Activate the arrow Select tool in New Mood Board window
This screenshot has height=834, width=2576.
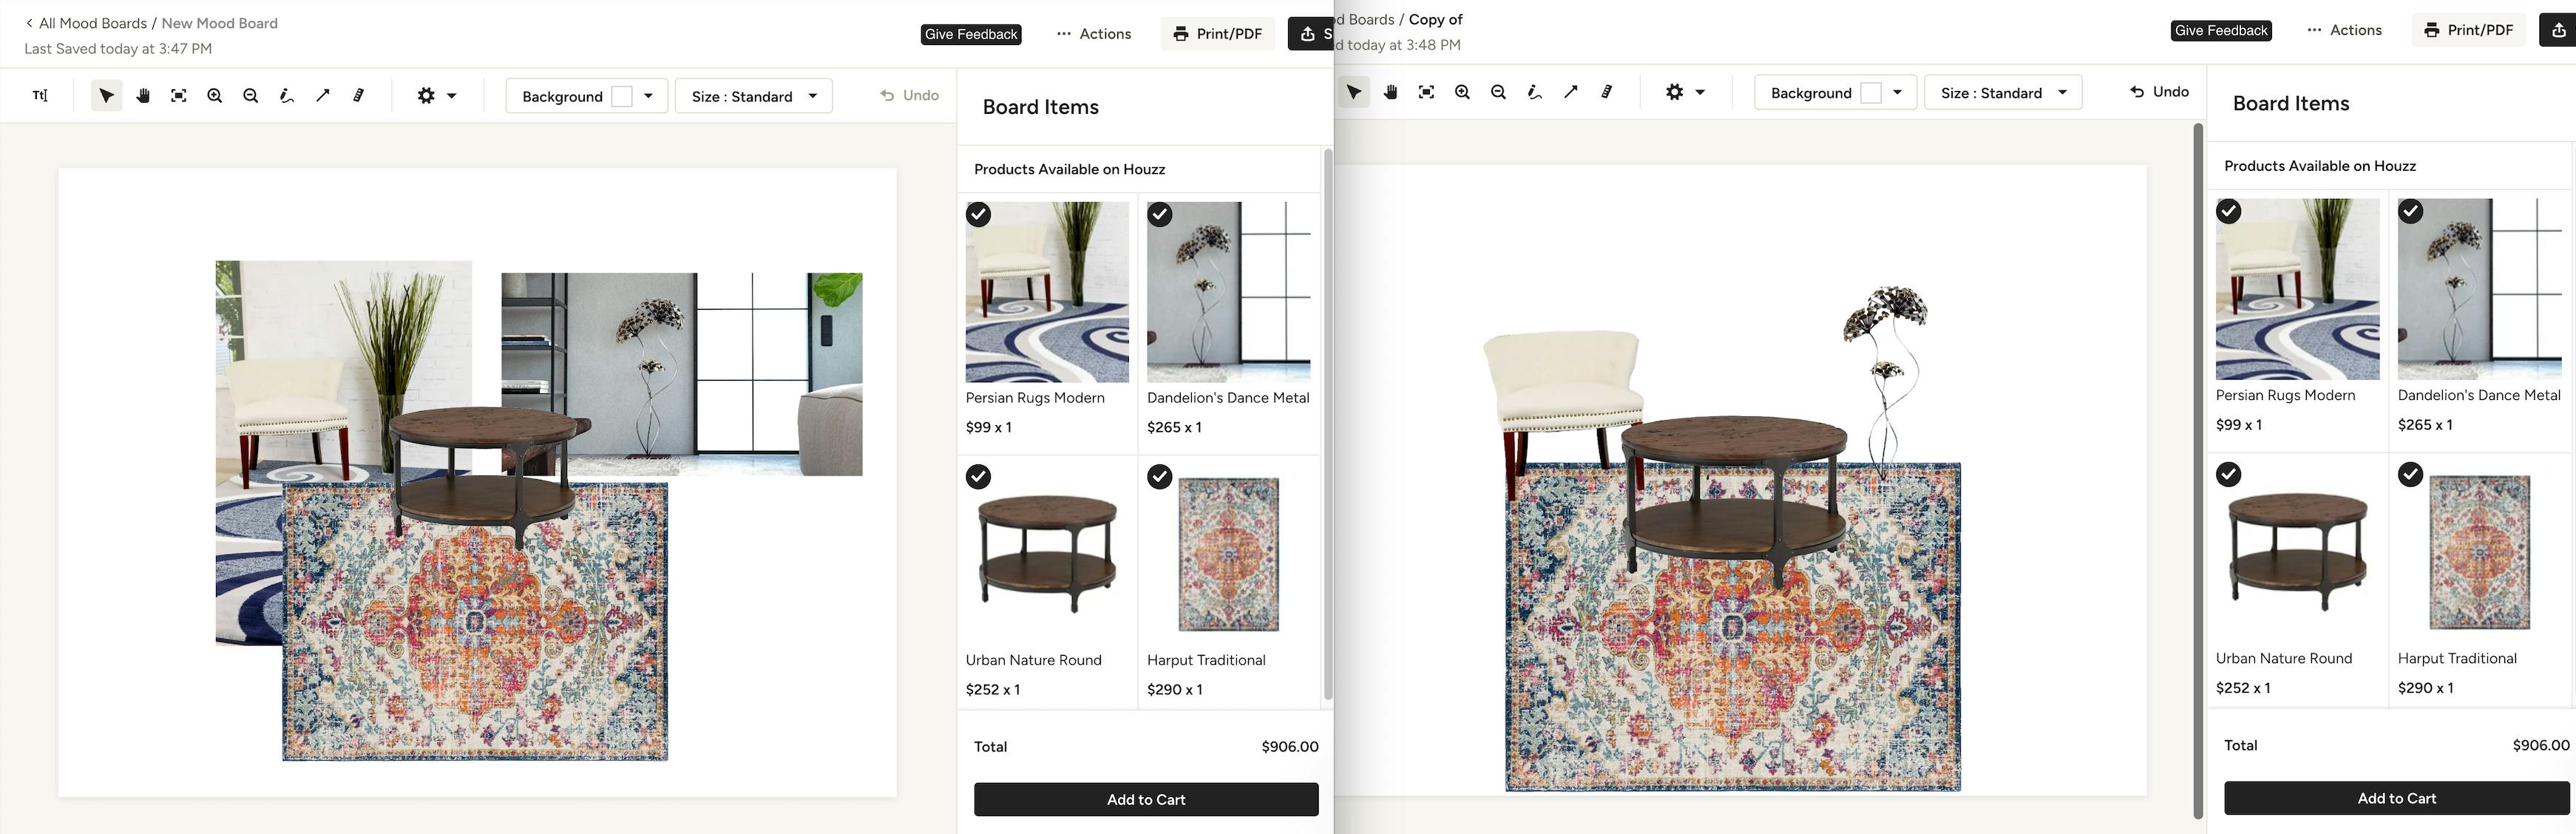point(107,96)
